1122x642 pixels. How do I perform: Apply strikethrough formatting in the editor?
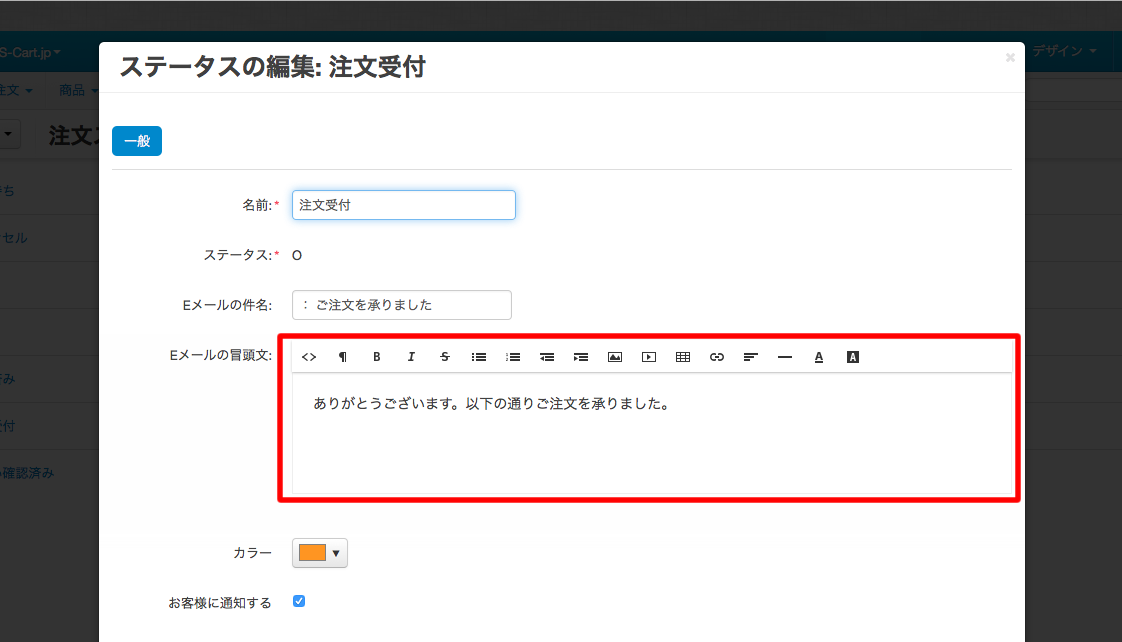point(444,357)
